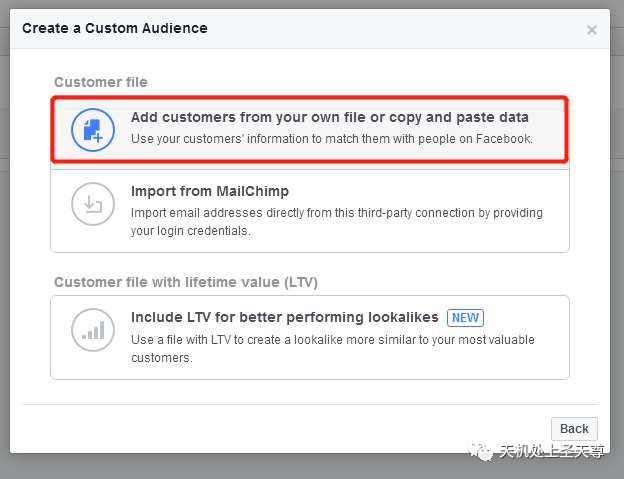The image size is (624, 479).
Task: Click the Chinese watermark text
Action: 552,452
